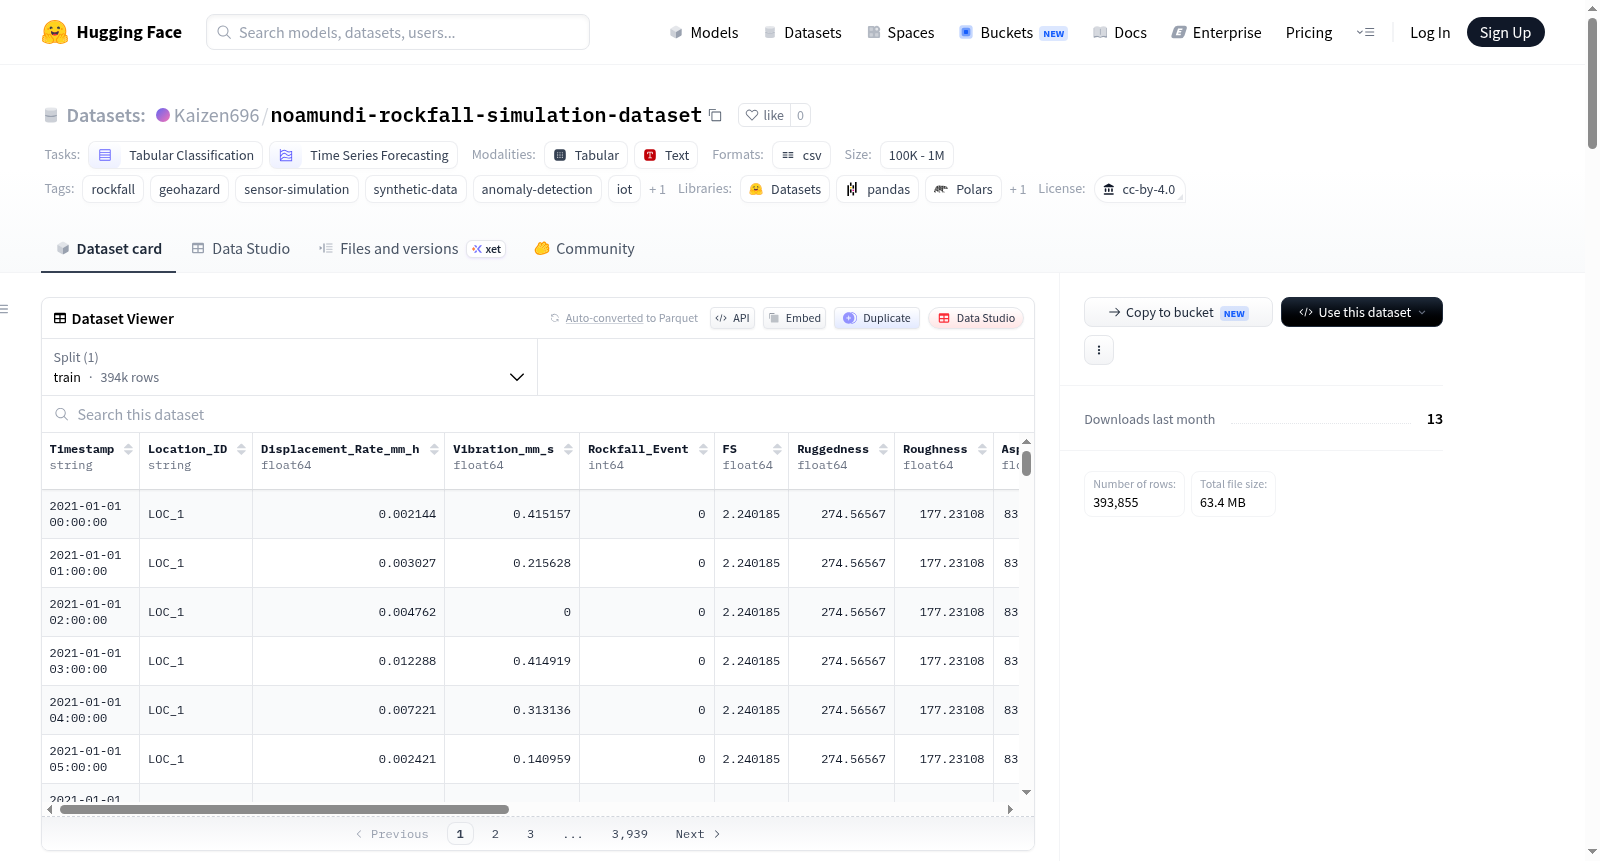Image resolution: width=1600 pixels, height=861 pixels.
Task: Click the Embed button
Action: [794, 318]
